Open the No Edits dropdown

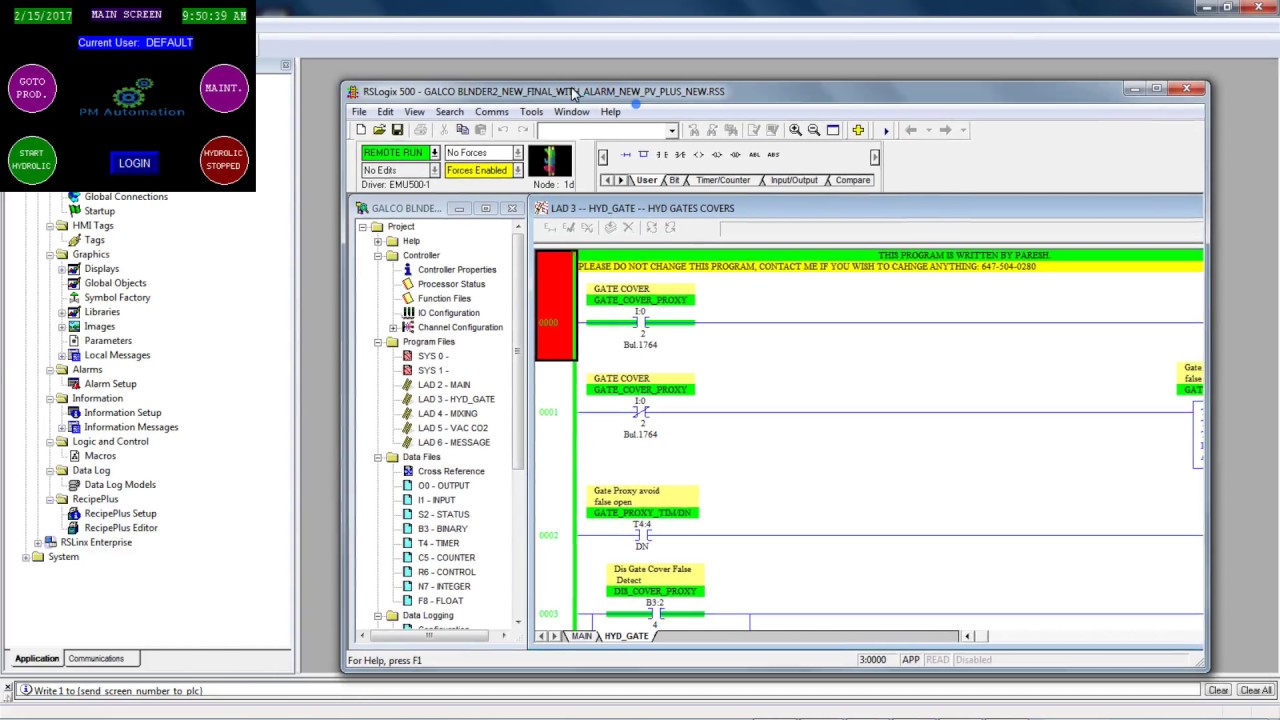click(x=434, y=171)
